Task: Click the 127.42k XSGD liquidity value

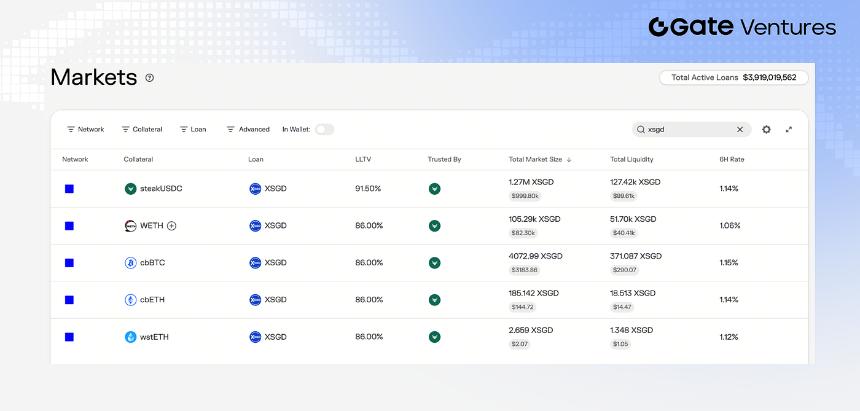Action: pyautogui.click(x=635, y=182)
